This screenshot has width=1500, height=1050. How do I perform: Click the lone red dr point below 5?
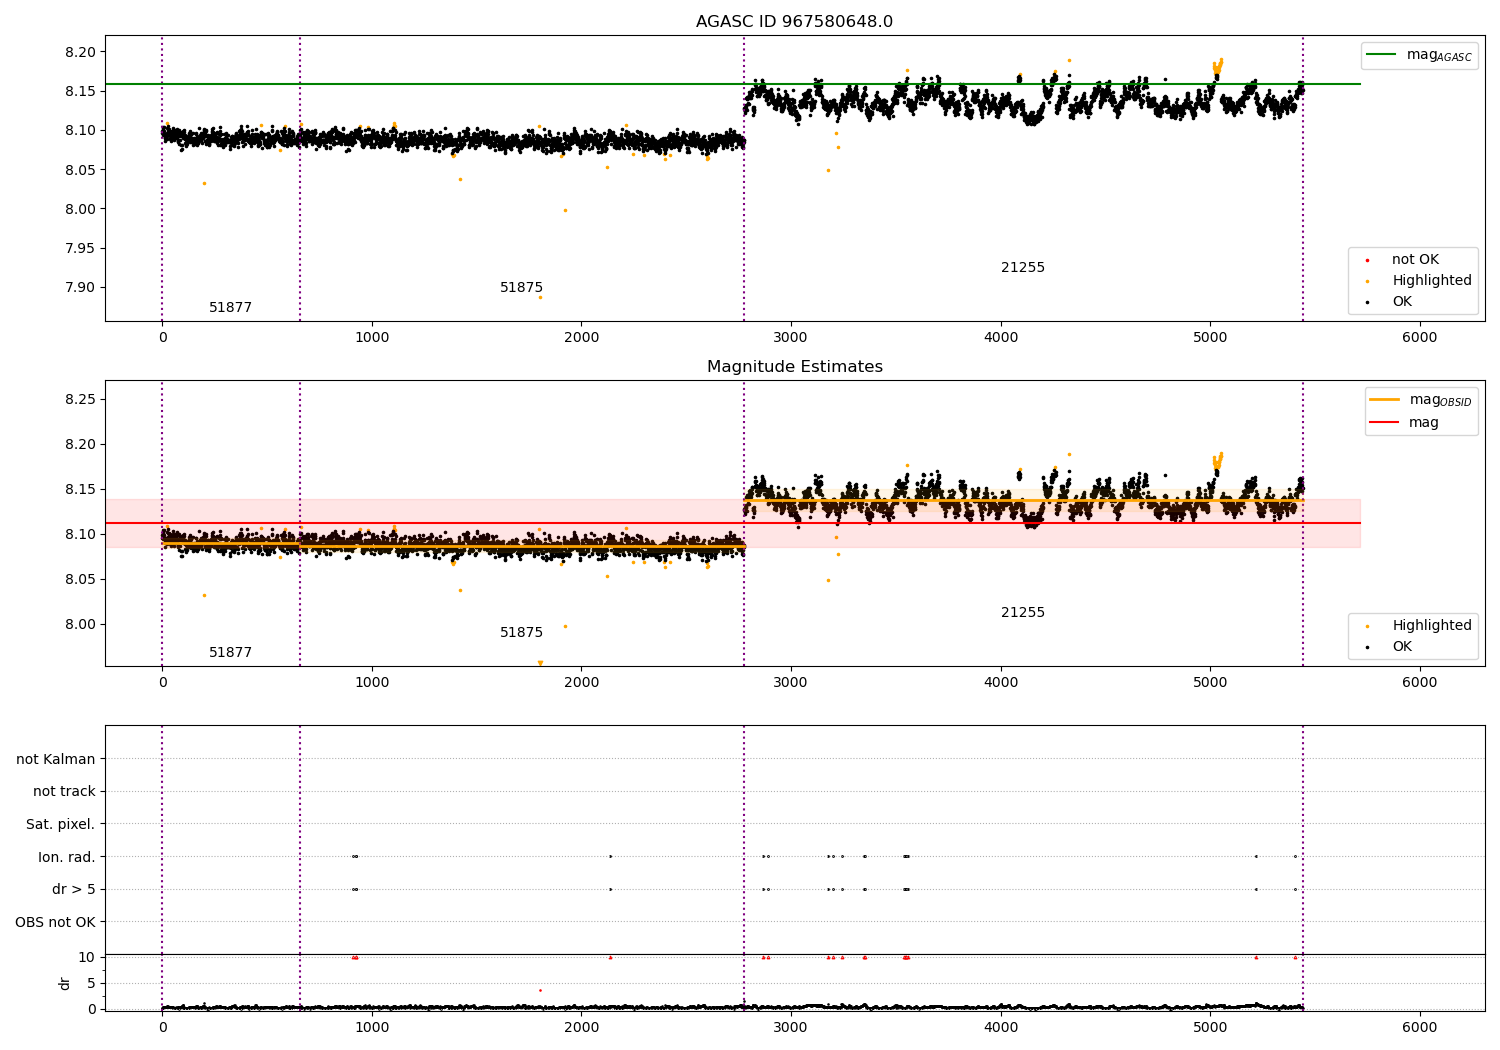point(540,990)
